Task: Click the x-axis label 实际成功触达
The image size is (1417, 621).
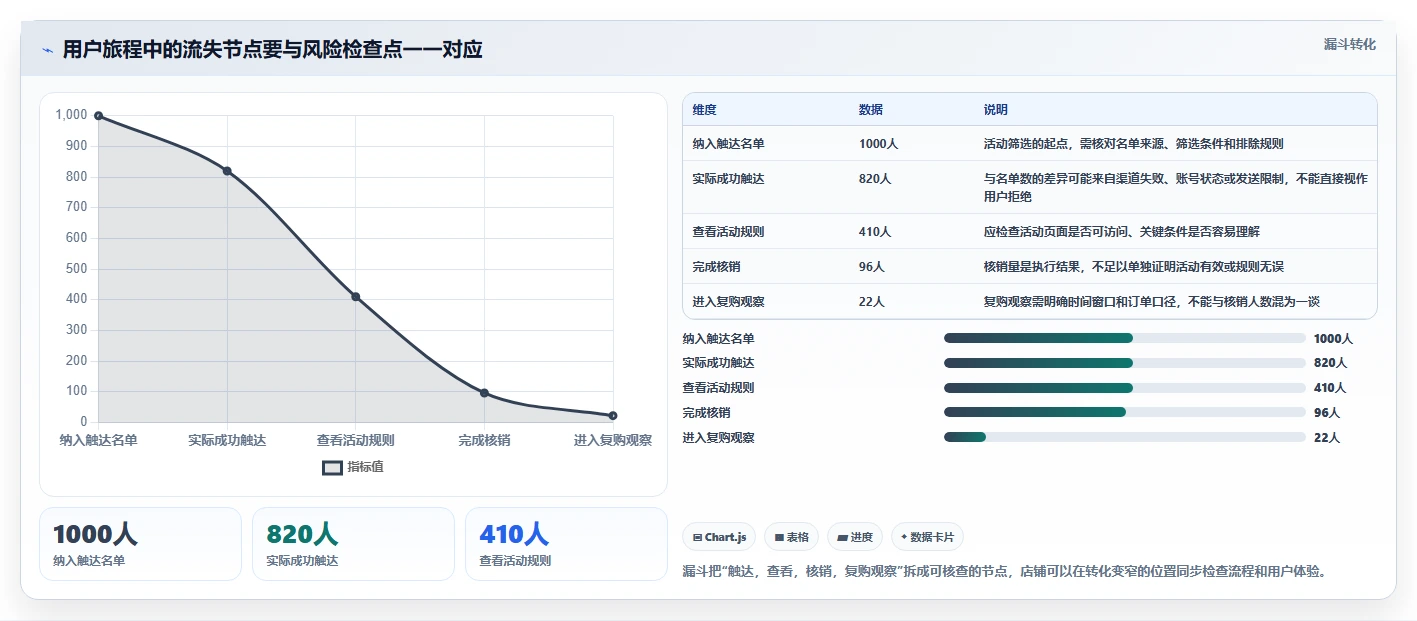Action: [x=227, y=440]
